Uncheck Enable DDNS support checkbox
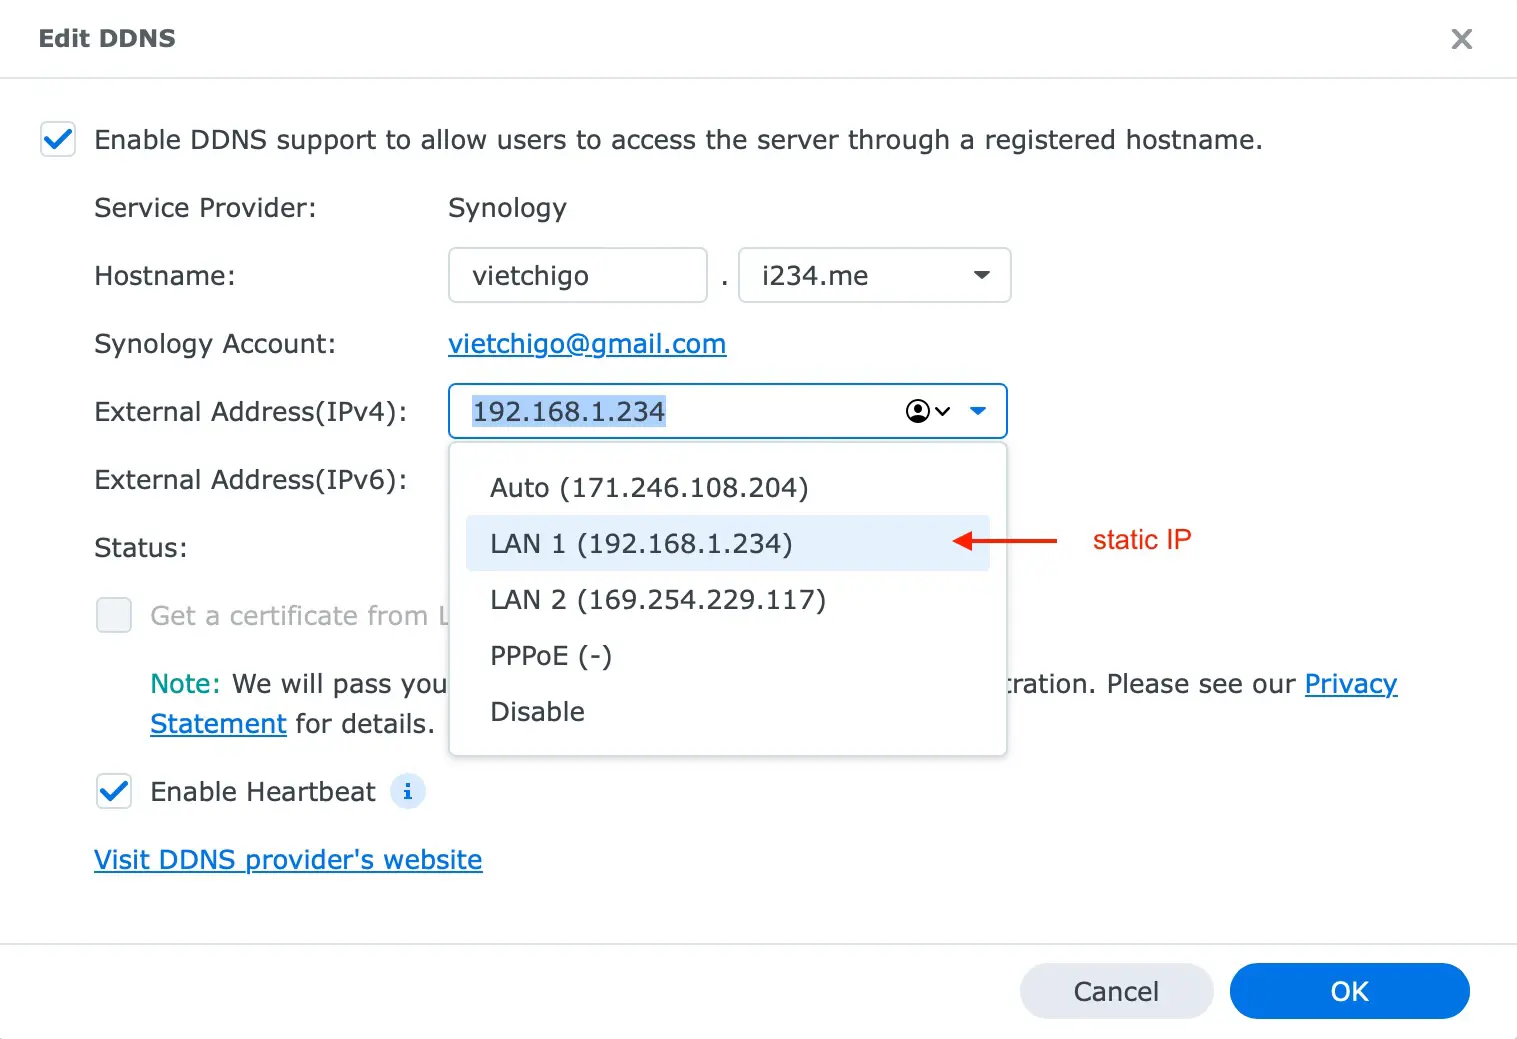This screenshot has width=1517, height=1039. [x=58, y=140]
